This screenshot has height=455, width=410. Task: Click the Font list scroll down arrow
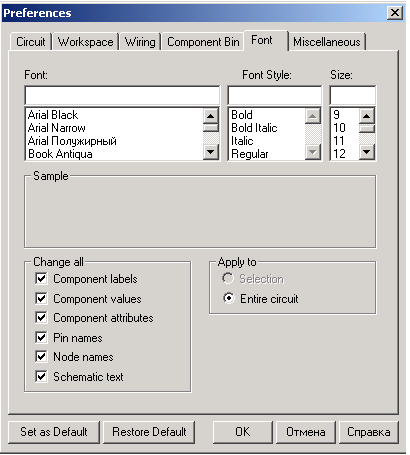(210, 152)
